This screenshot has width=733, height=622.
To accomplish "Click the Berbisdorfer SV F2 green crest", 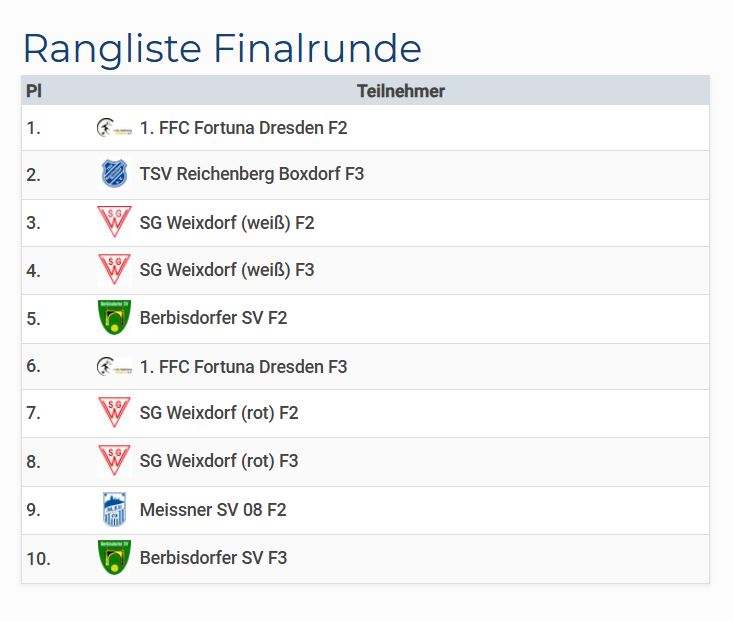I will (114, 317).
